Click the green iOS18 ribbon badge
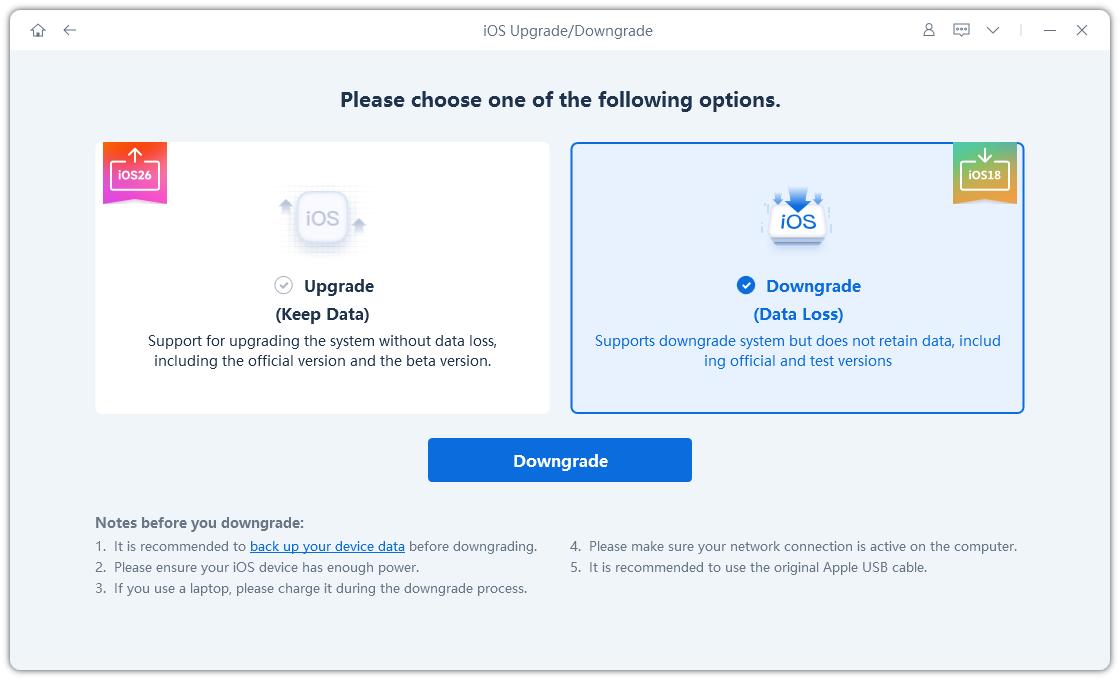 pos(985,173)
